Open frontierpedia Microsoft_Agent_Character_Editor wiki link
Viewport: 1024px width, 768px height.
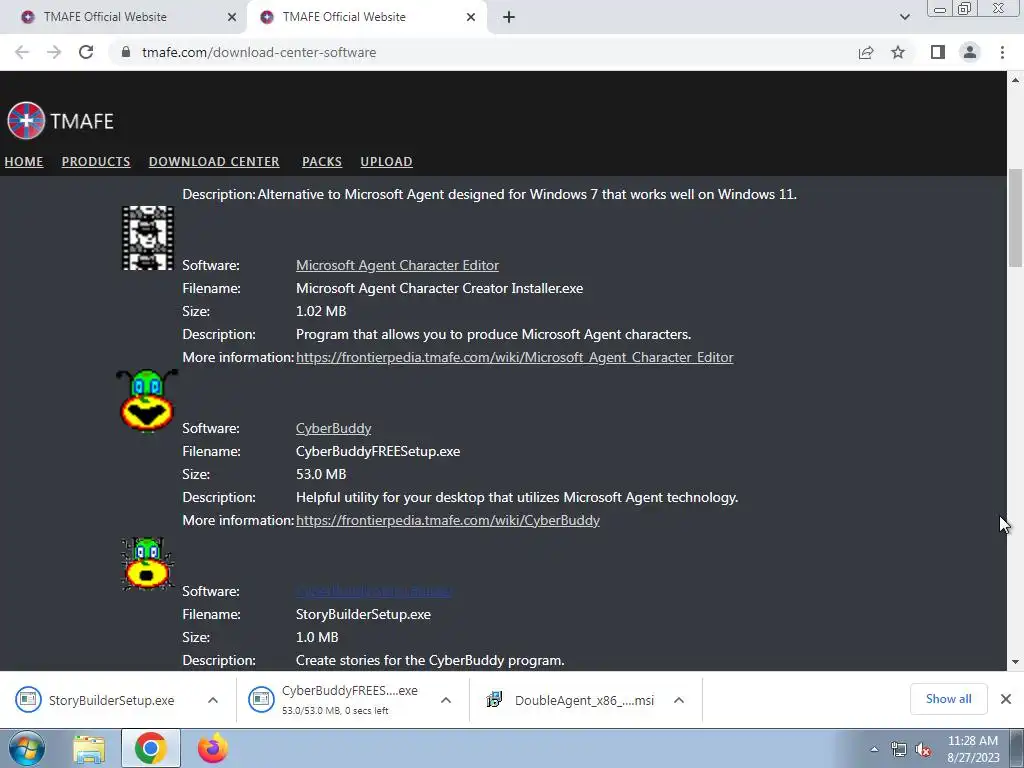pyautogui.click(x=515, y=357)
